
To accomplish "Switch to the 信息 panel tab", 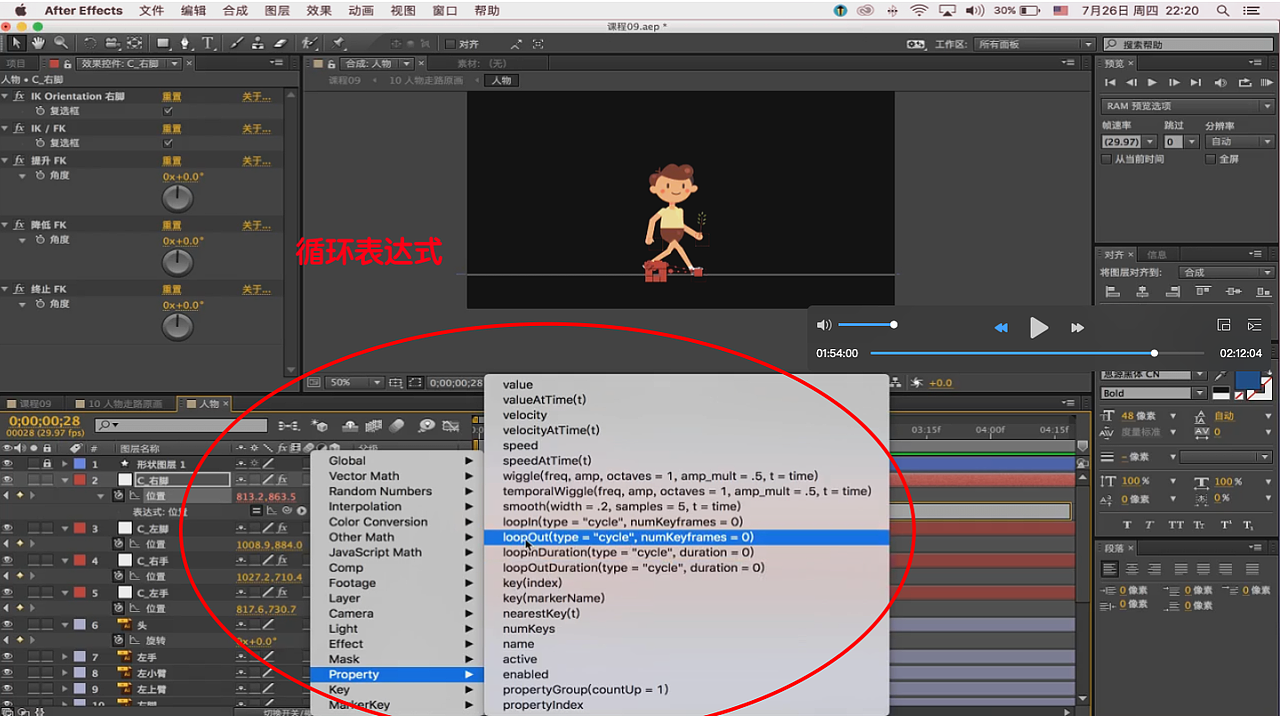I will pos(1156,255).
